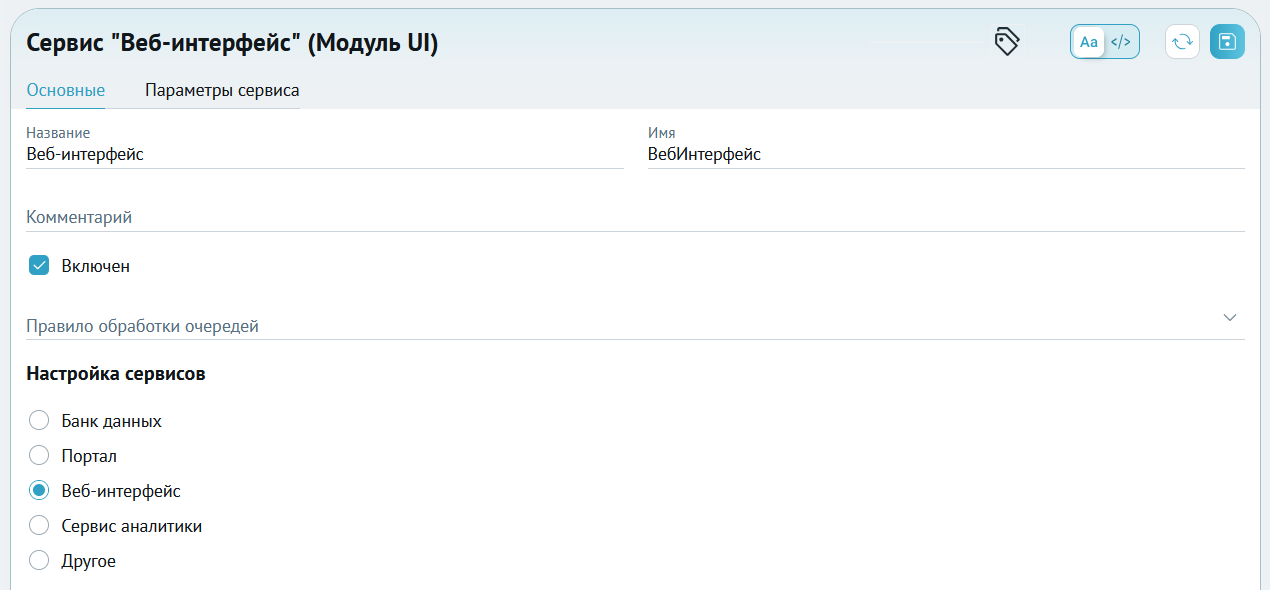This screenshot has width=1270, height=590.
Task: Open the Основные tab
Action: click(x=66, y=90)
